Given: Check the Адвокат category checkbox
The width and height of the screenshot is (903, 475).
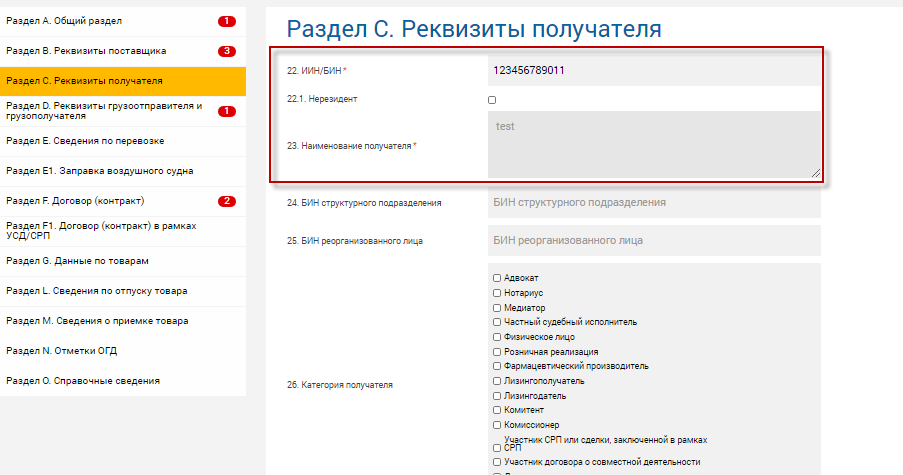Looking at the screenshot, I should (x=497, y=278).
